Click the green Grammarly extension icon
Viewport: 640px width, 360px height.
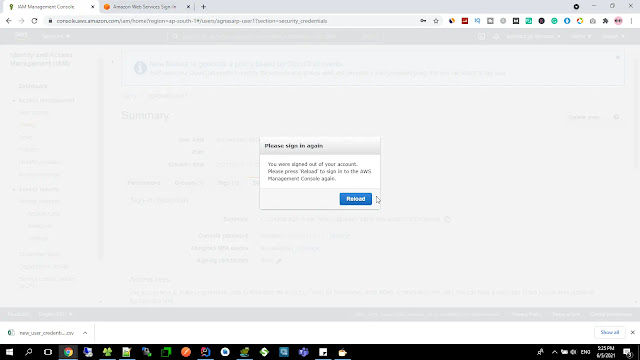pyautogui.click(x=554, y=21)
